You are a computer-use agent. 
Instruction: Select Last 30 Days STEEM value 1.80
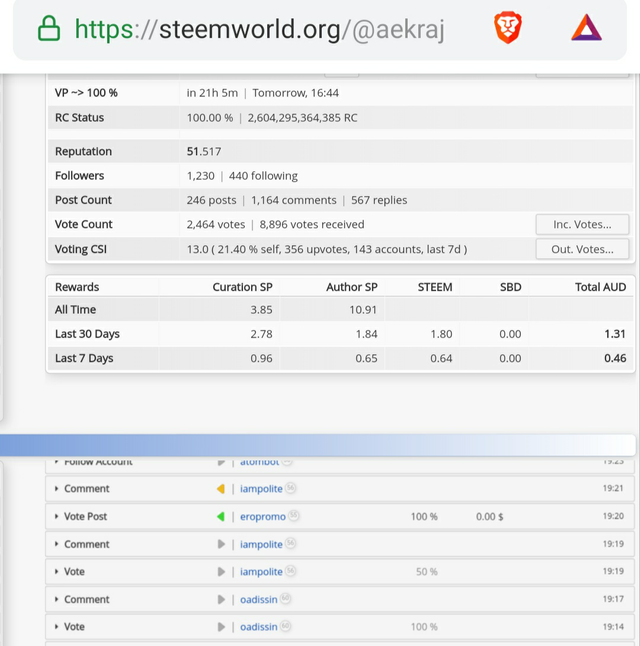441,334
